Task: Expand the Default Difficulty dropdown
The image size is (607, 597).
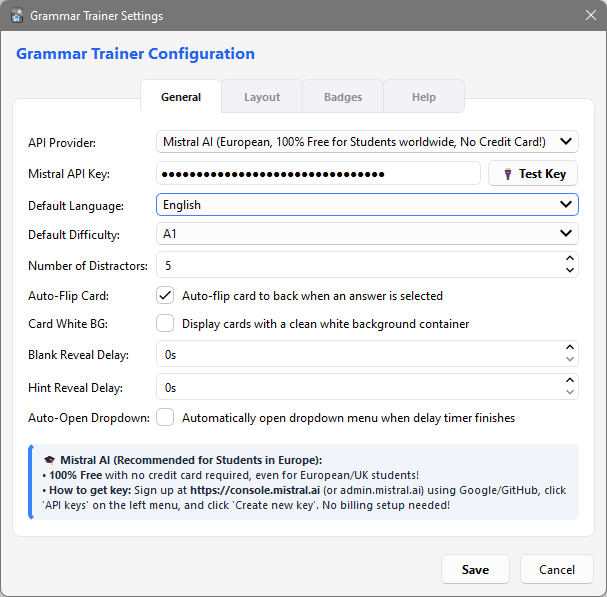Action: (367, 233)
